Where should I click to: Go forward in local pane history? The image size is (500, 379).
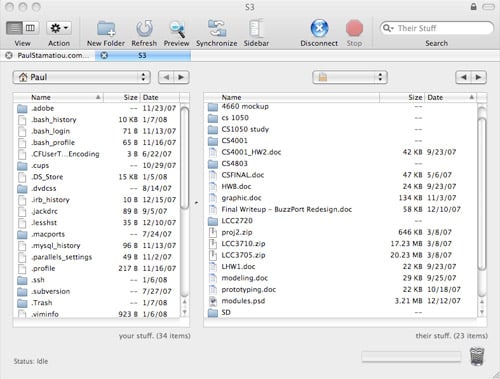coord(181,77)
